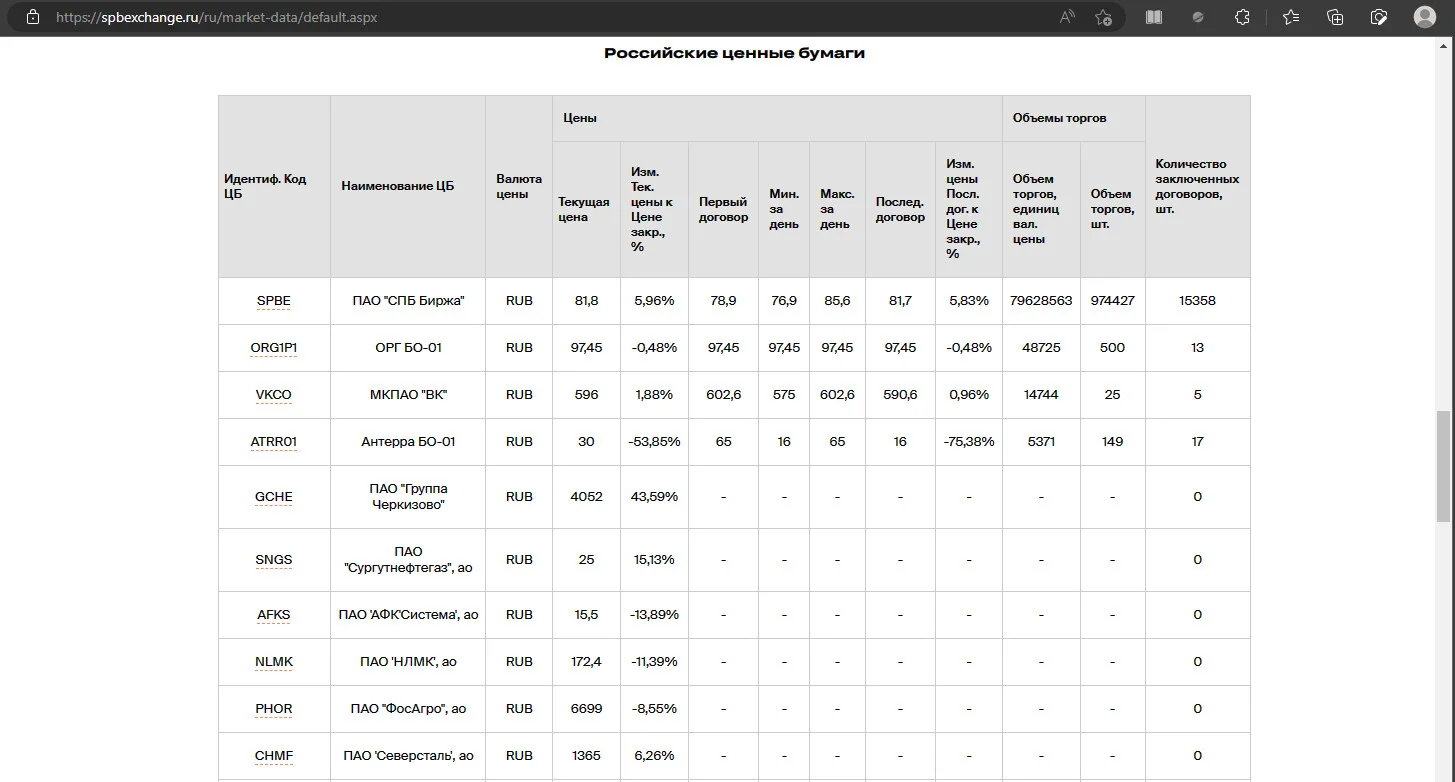Open the SPBE ticker link
This screenshot has height=782, width=1455.
(274, 300)
